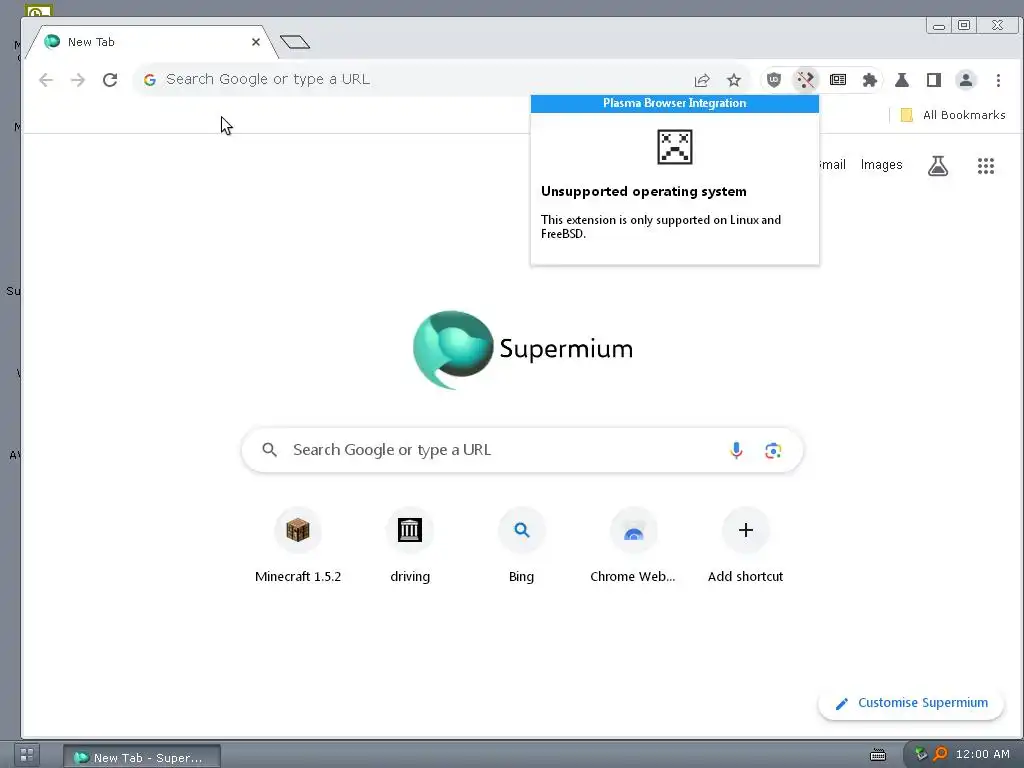The image size is (1024, 768).
Task: Open the toolbar flask experiments icon
Action: click(x=902, y=80)
